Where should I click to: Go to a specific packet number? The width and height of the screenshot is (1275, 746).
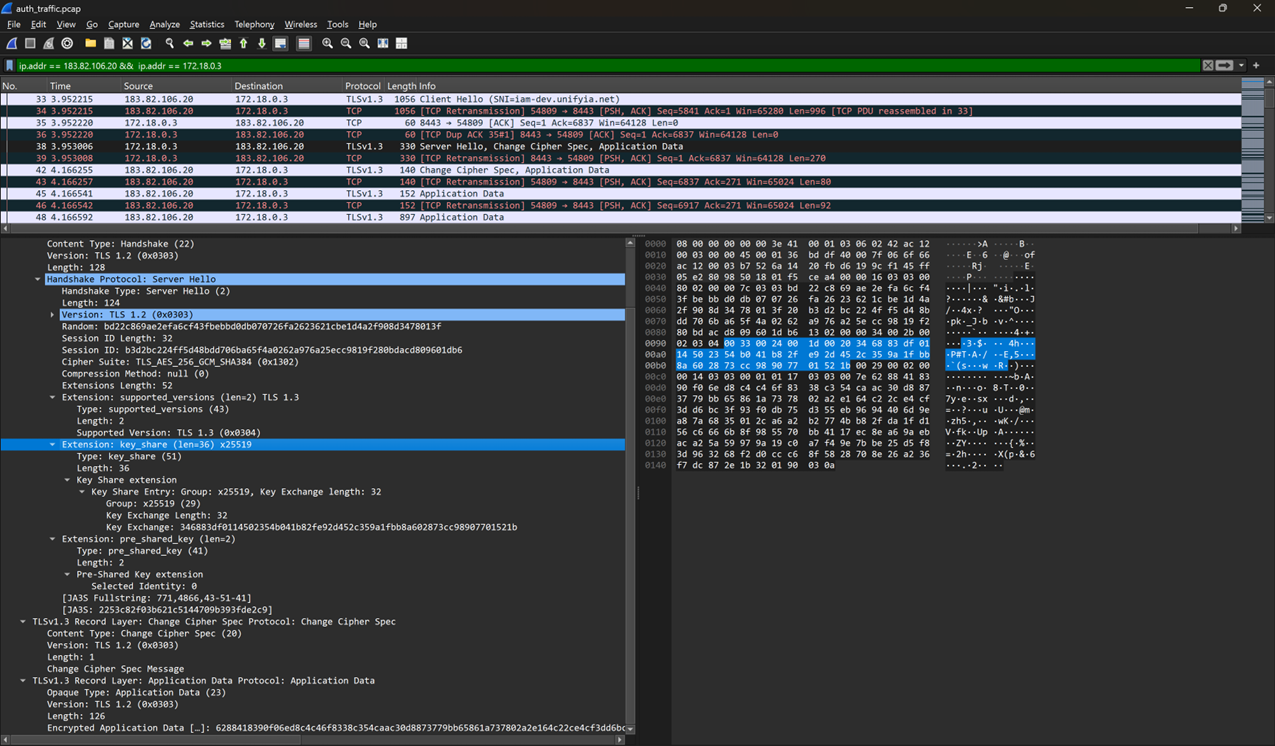(x=225, y=43)
